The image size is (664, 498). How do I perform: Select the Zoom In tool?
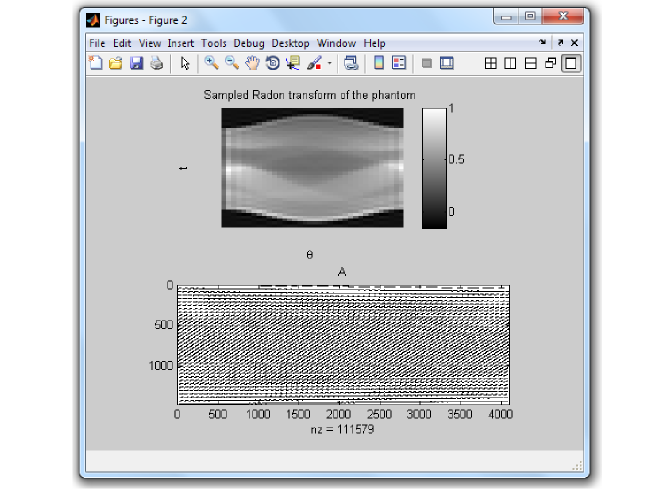(x=211, y=63)
